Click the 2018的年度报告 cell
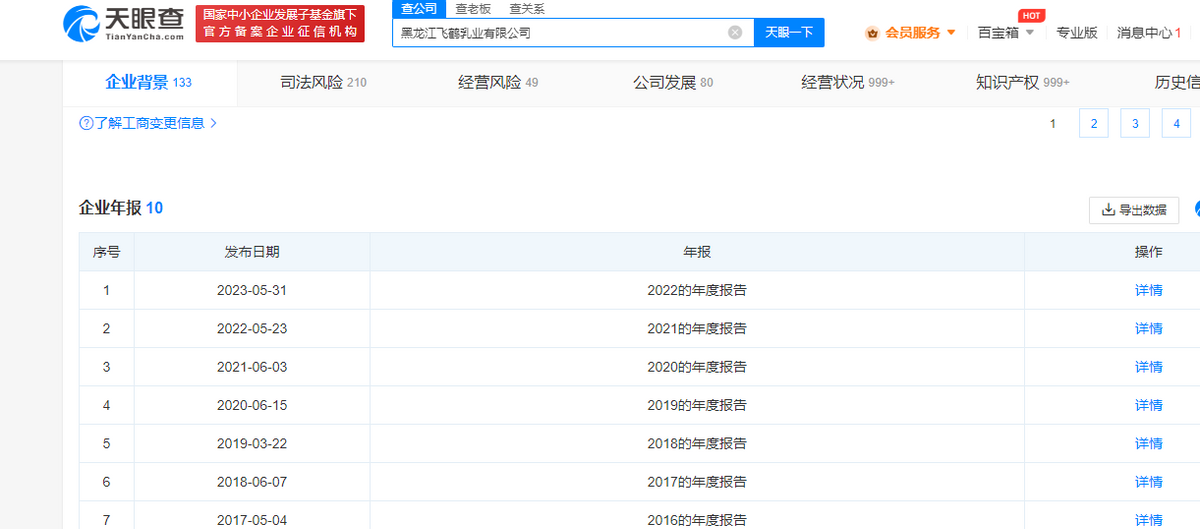The image size is (1200, 529). click(697, 443)
